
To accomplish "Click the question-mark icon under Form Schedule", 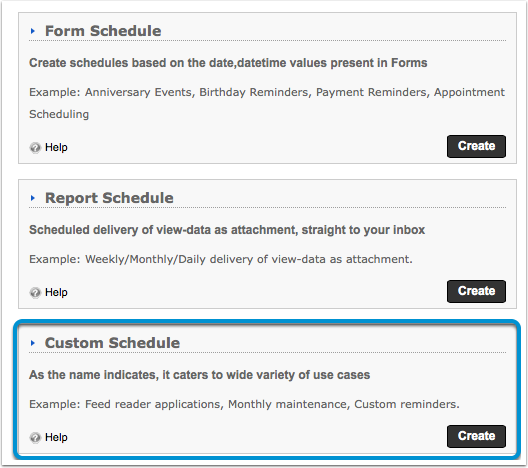I will pos(35,147).
